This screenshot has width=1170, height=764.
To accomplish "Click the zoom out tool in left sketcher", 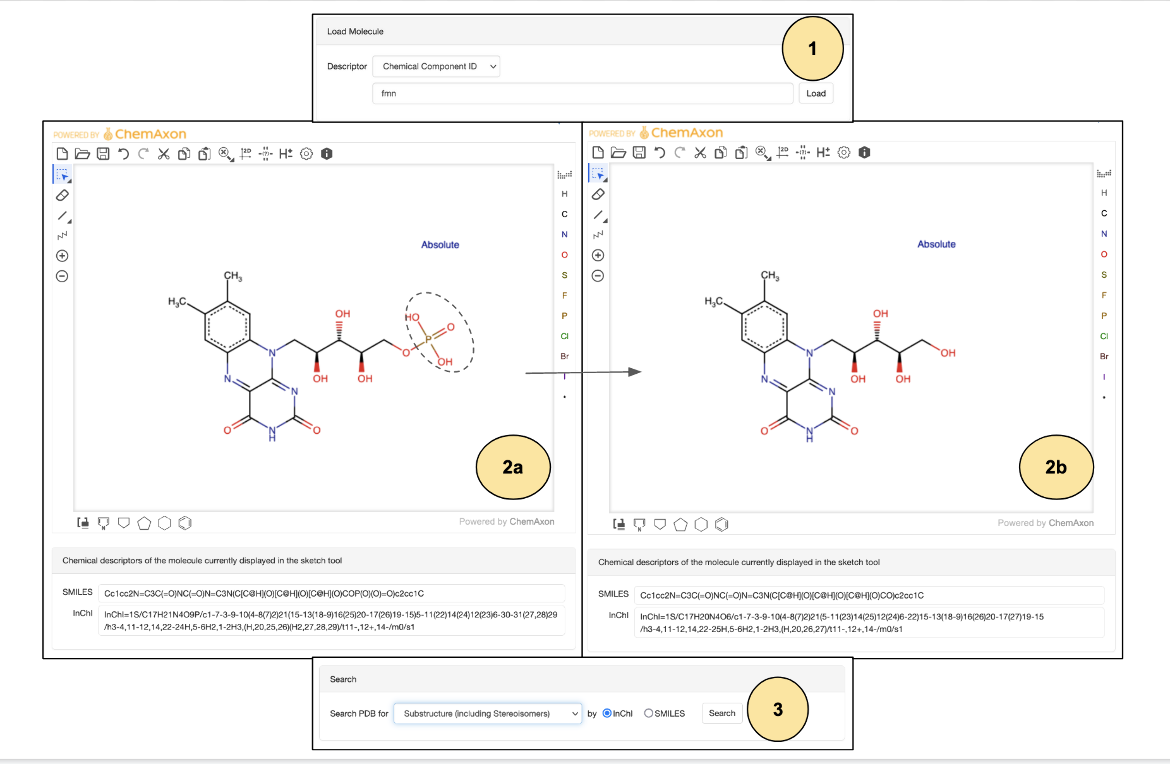I will (62, 276).
